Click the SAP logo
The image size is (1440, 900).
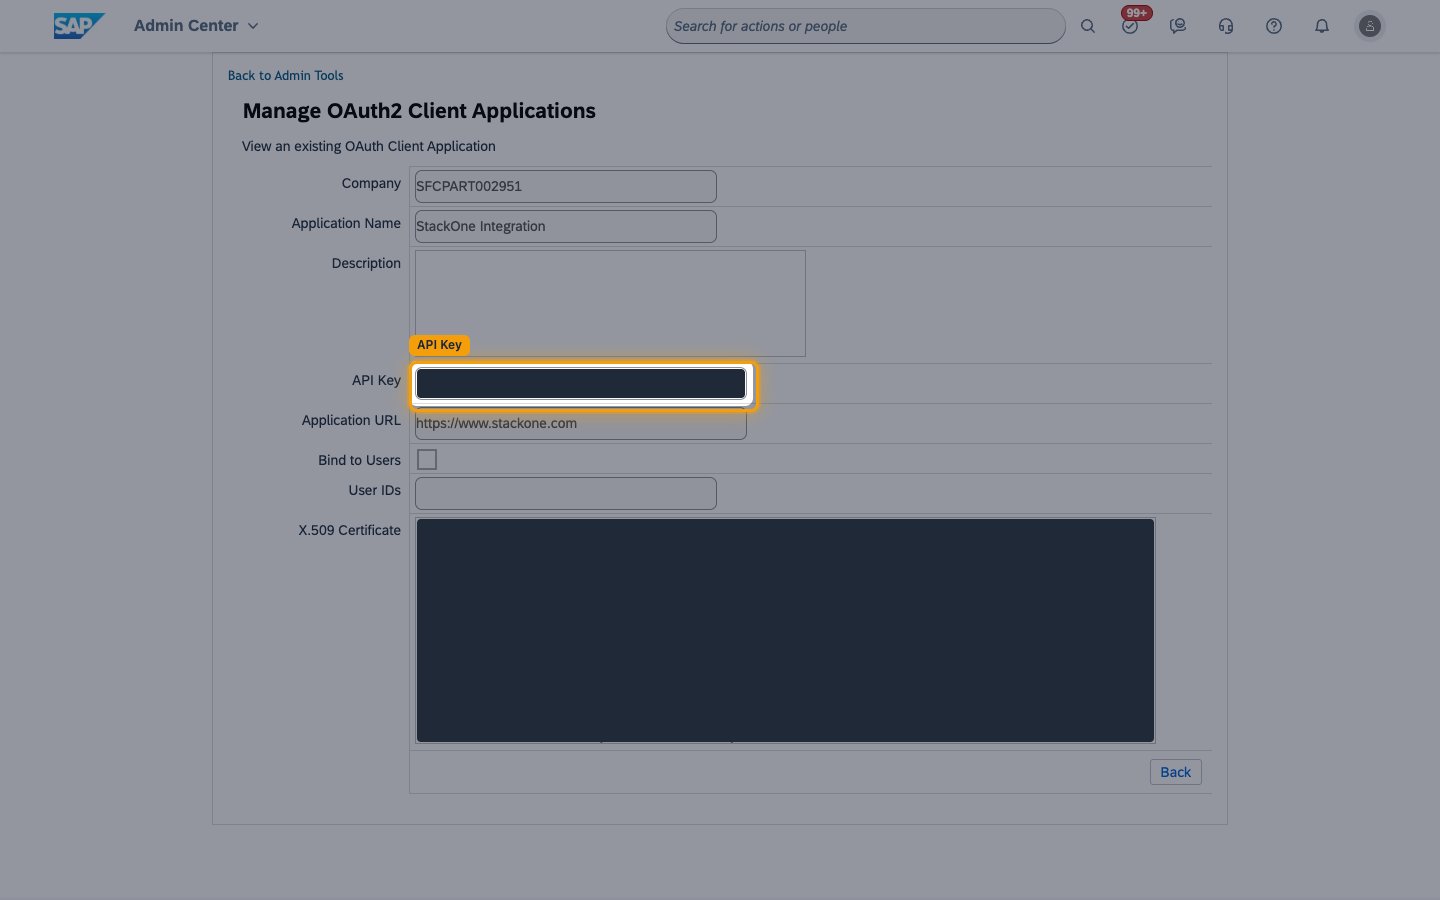pos(79,26)
